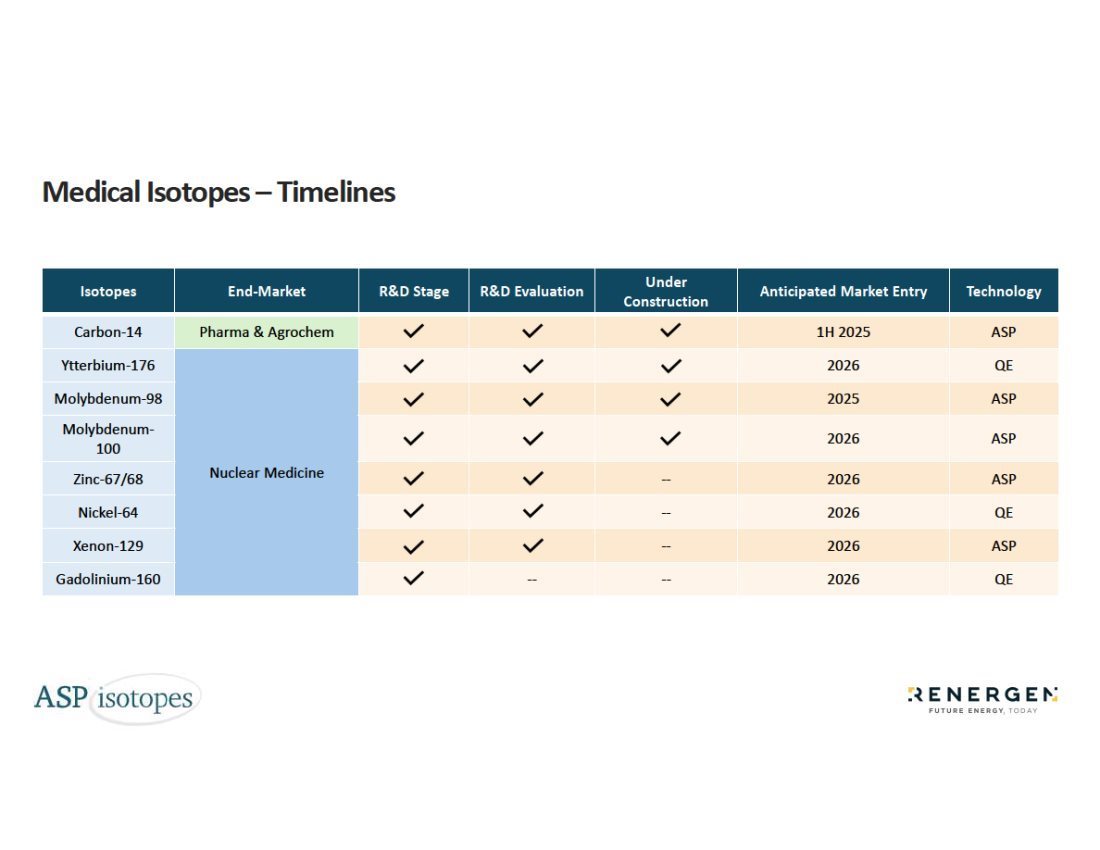Click the Anticipated Market Entry header
The width and height of the screenshot is (1100, 850).
[x=843, y=291]
